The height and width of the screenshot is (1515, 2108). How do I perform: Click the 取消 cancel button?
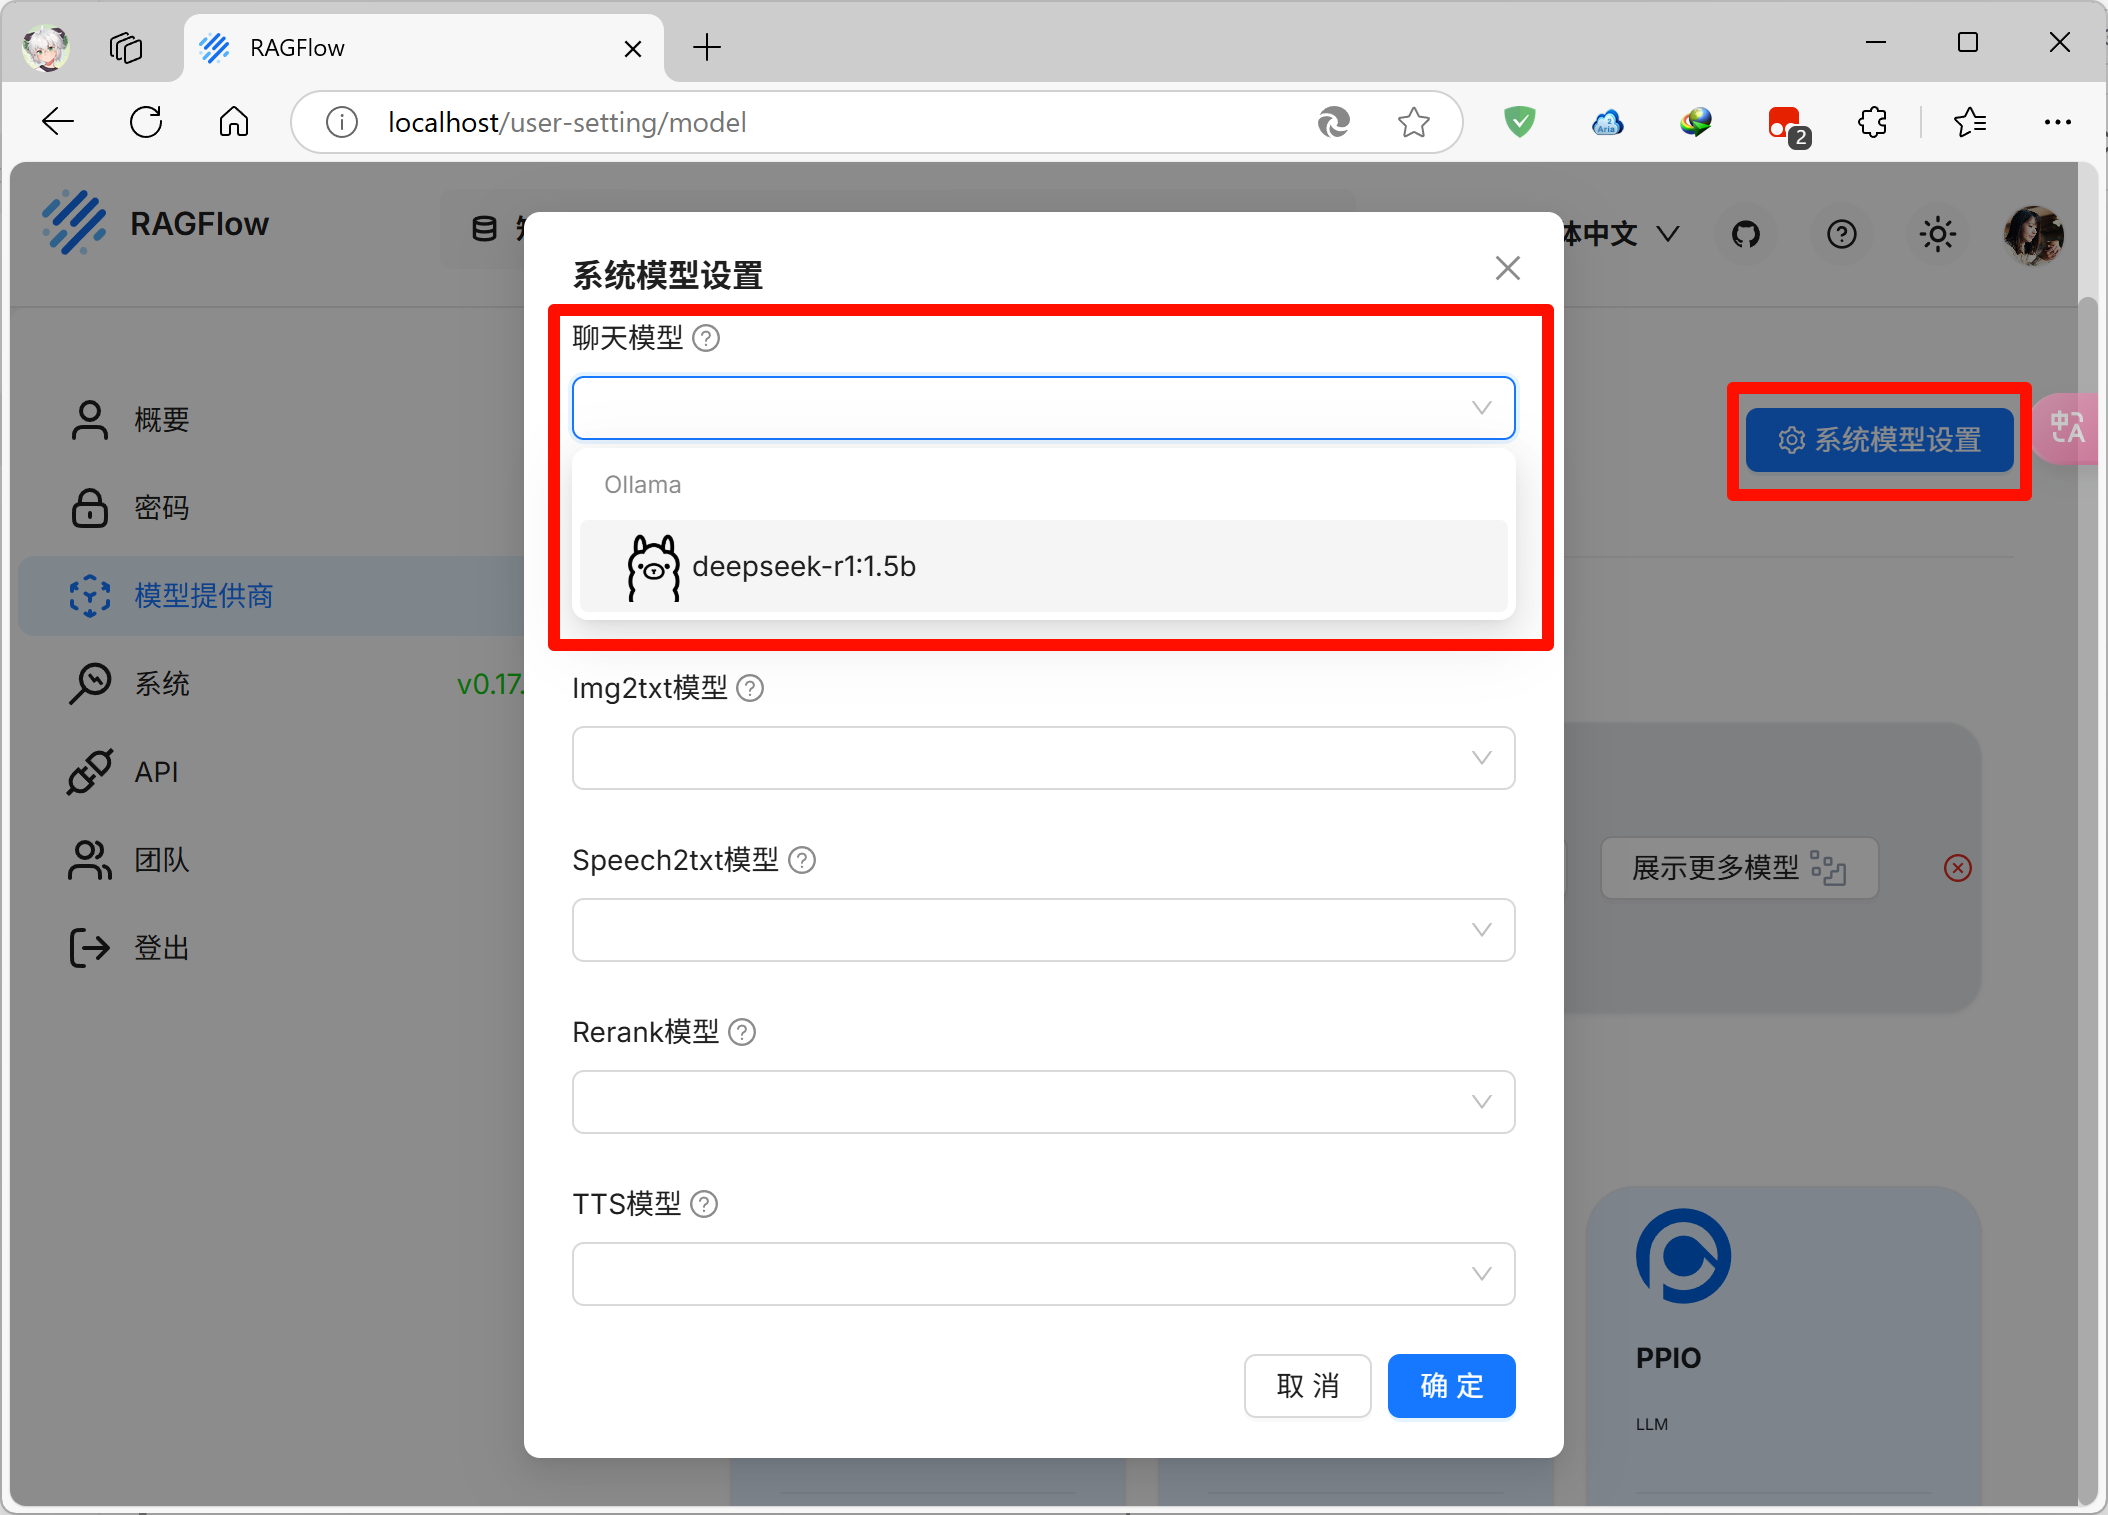[x=1307, y=1386]
